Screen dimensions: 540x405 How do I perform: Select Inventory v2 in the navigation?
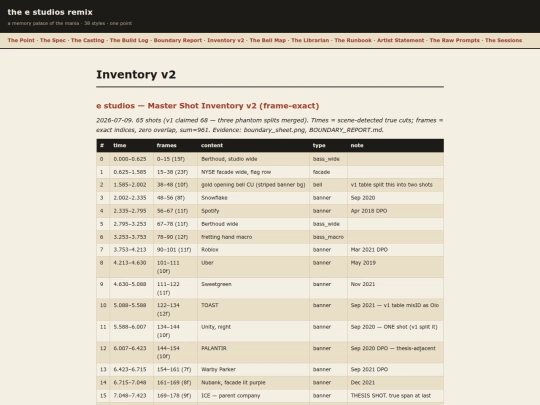tap(226, 40)
